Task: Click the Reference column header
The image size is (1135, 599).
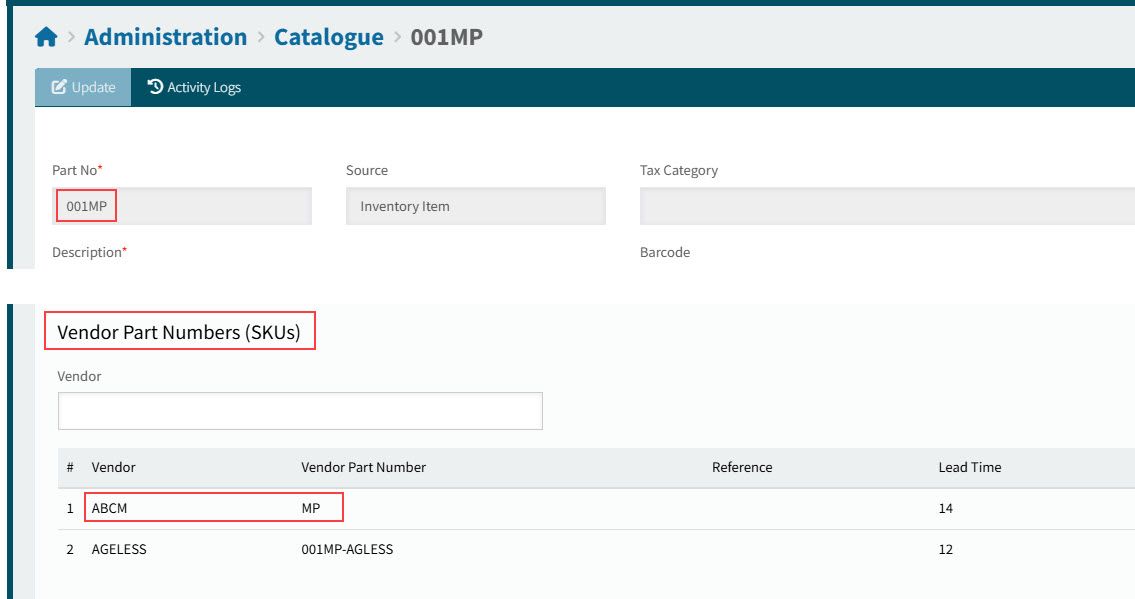Action: point(742,467)
